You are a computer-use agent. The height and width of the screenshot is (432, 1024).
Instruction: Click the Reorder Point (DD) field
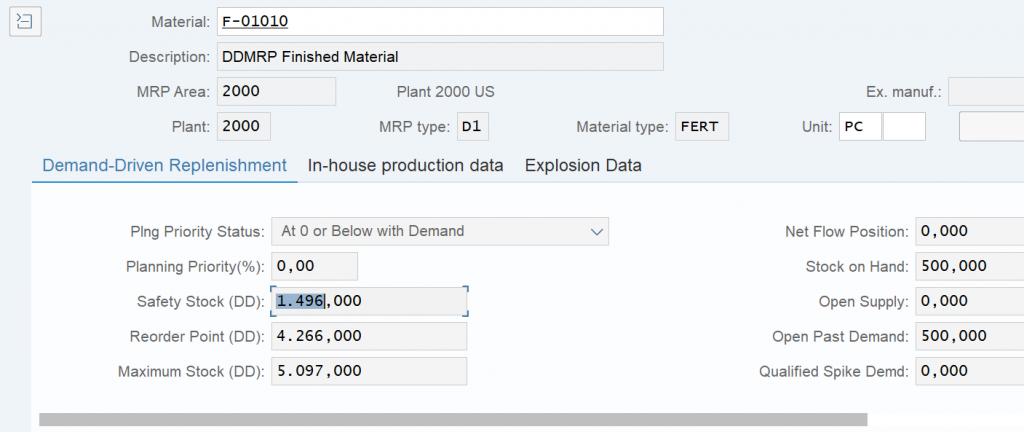coord(369,336)
